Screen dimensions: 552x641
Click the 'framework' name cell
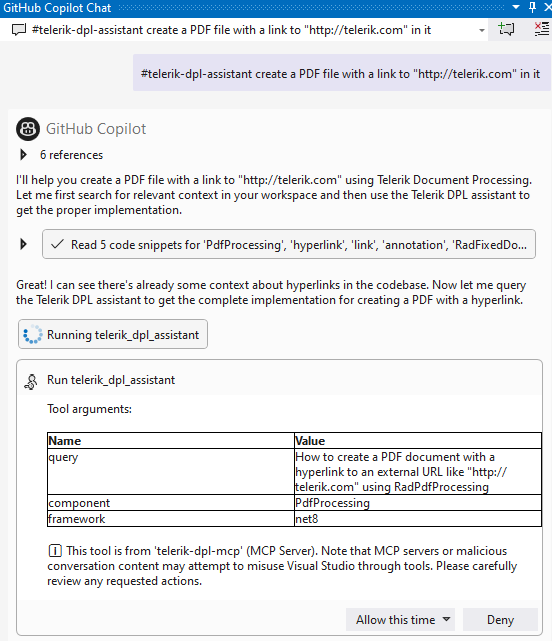click(x=171, y=519)
